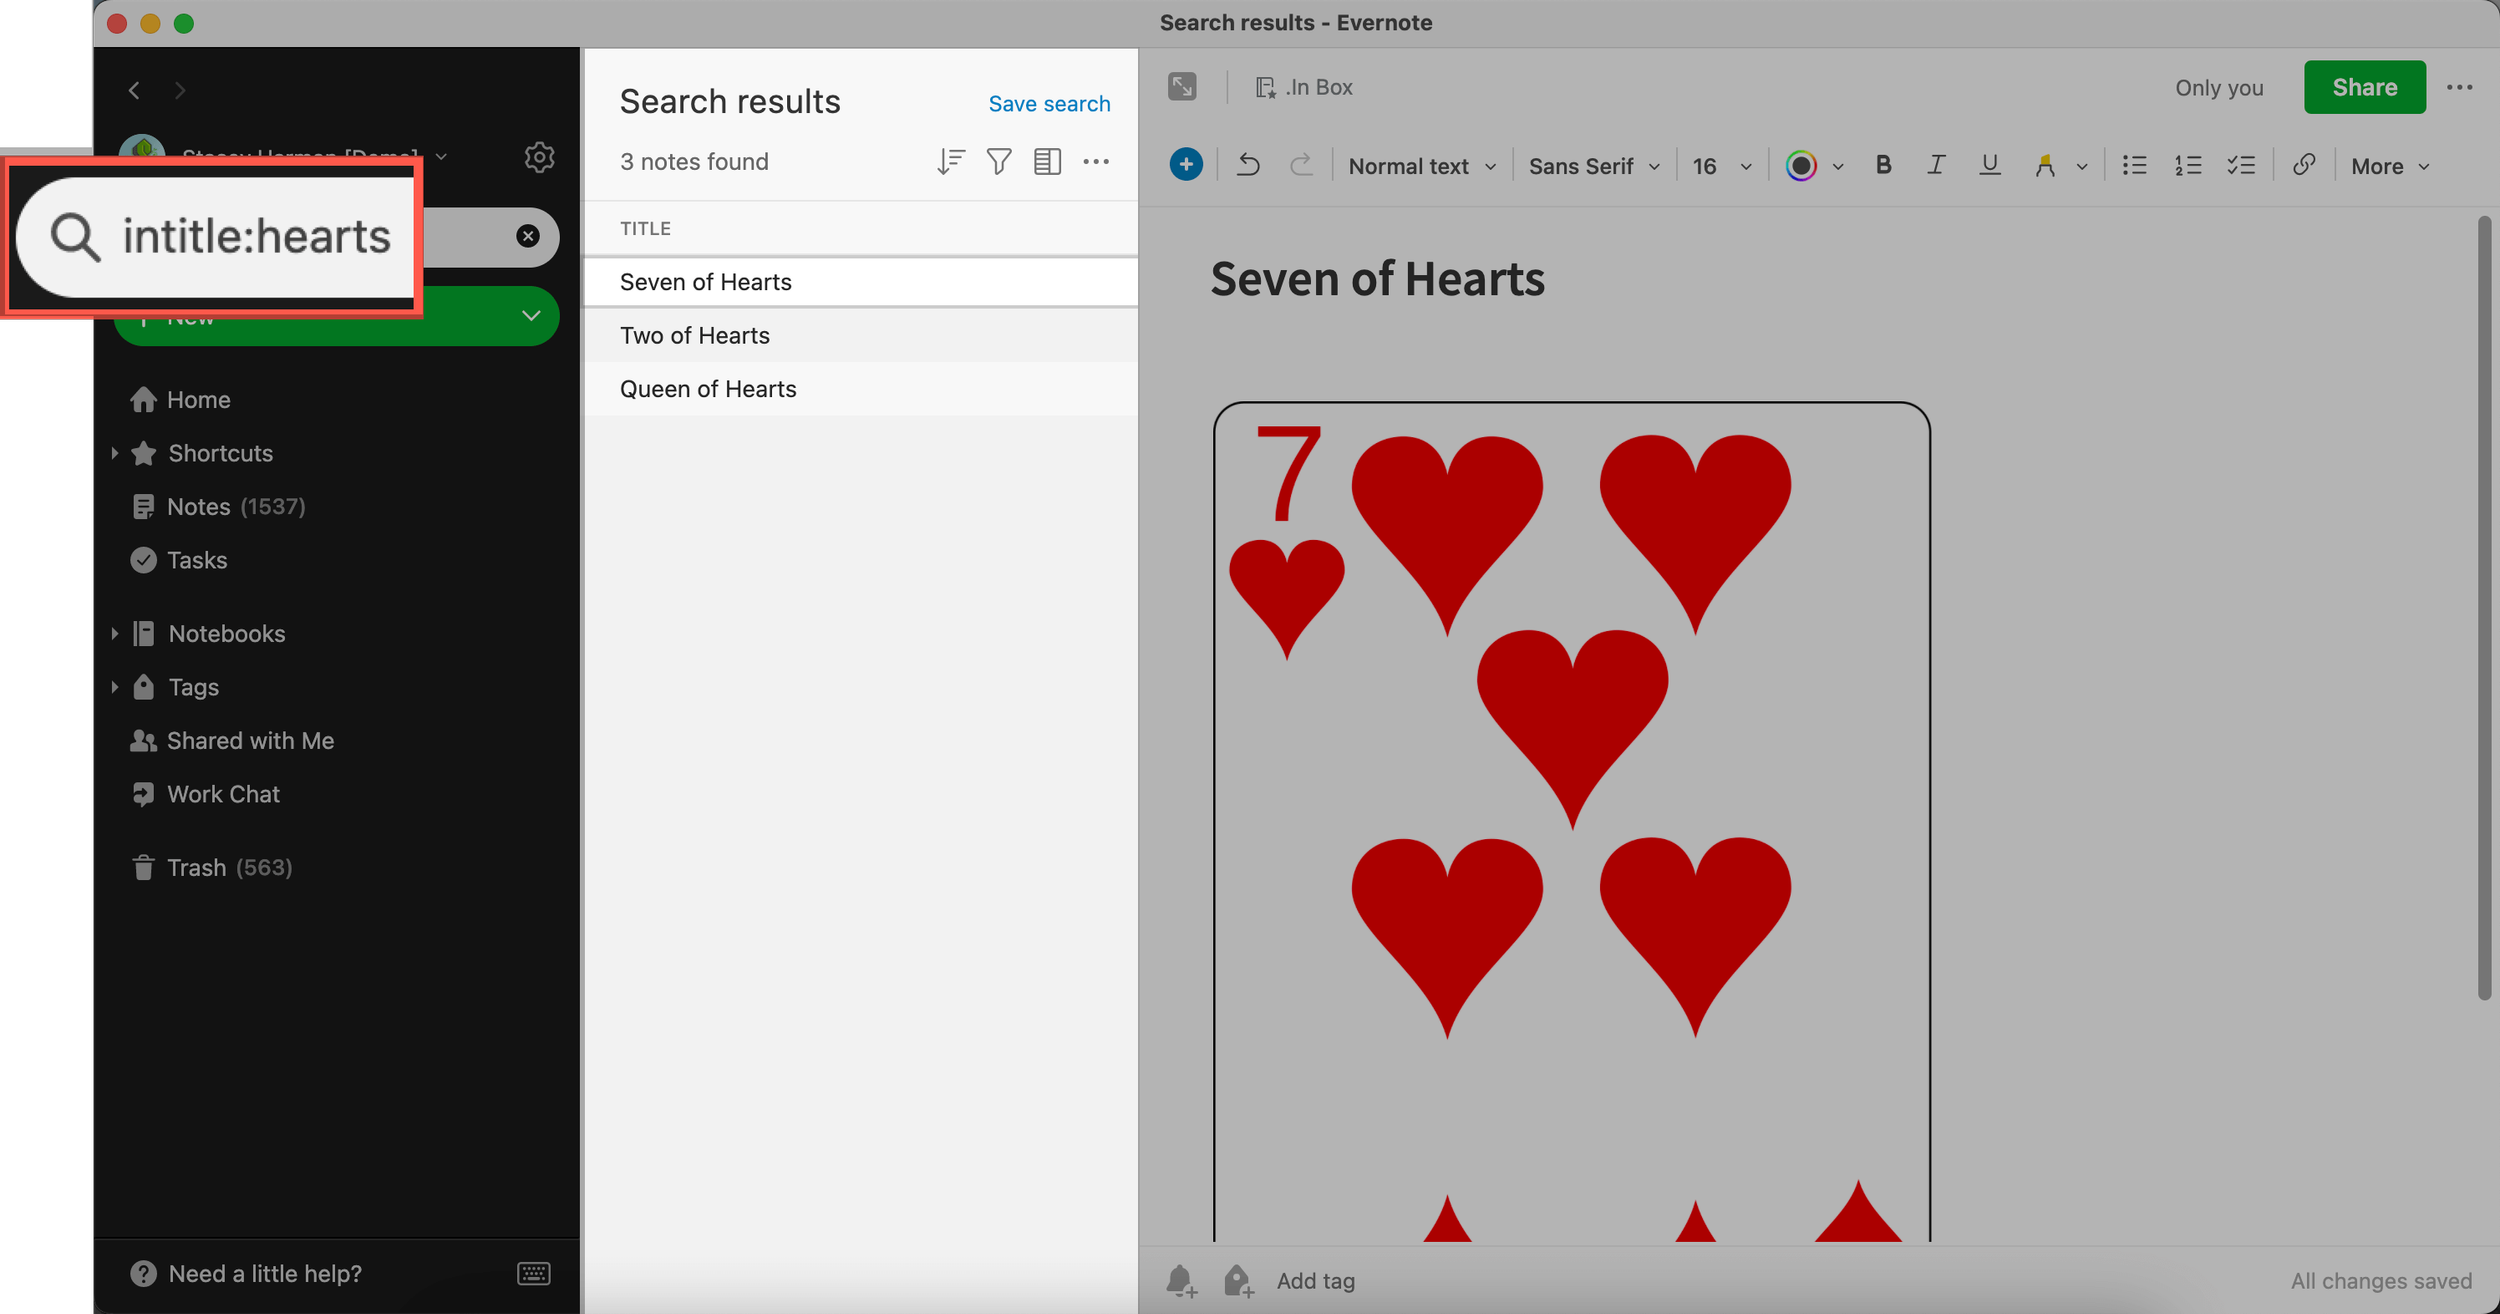The image size is (2500, 1314).
Task: Expand the note to full screen
Action: tap(1182, 87)
